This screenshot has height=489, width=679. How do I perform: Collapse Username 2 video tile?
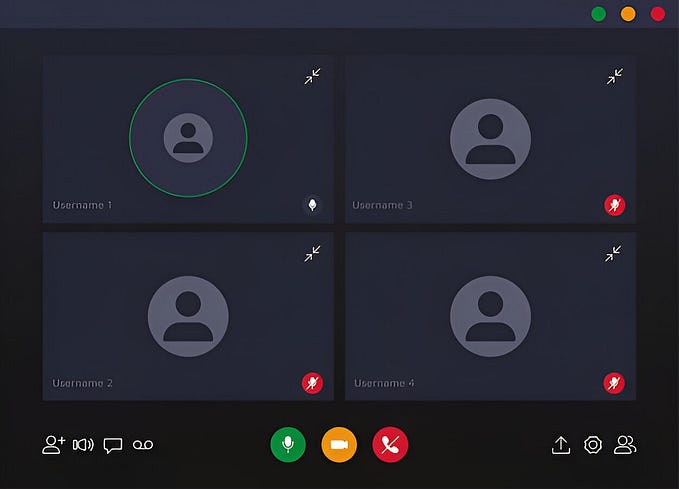tap(312, 254)
